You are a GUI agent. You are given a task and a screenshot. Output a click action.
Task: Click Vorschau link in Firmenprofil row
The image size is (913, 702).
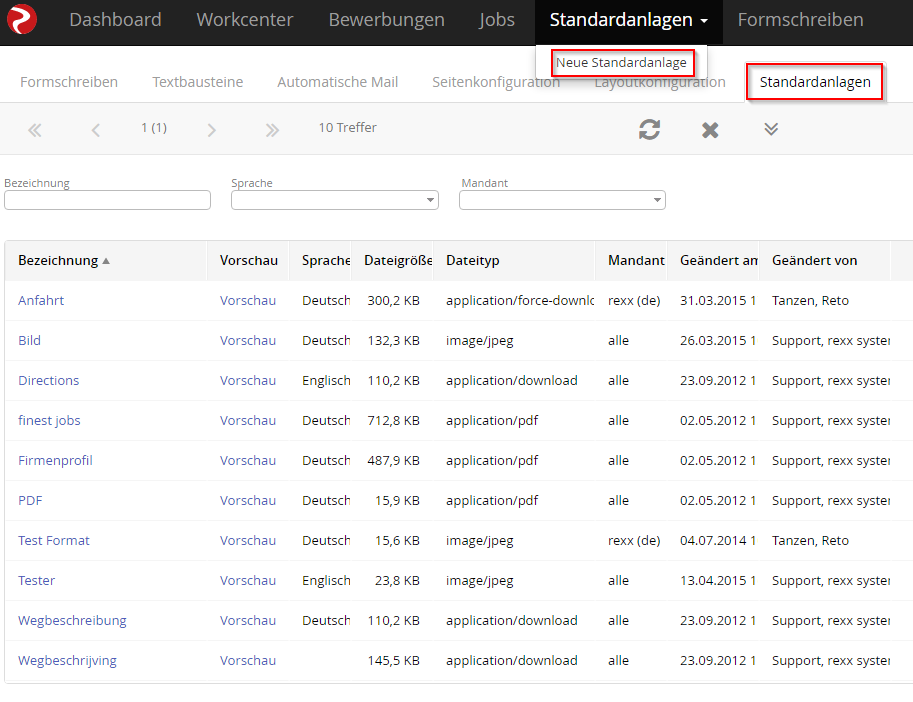247,460
